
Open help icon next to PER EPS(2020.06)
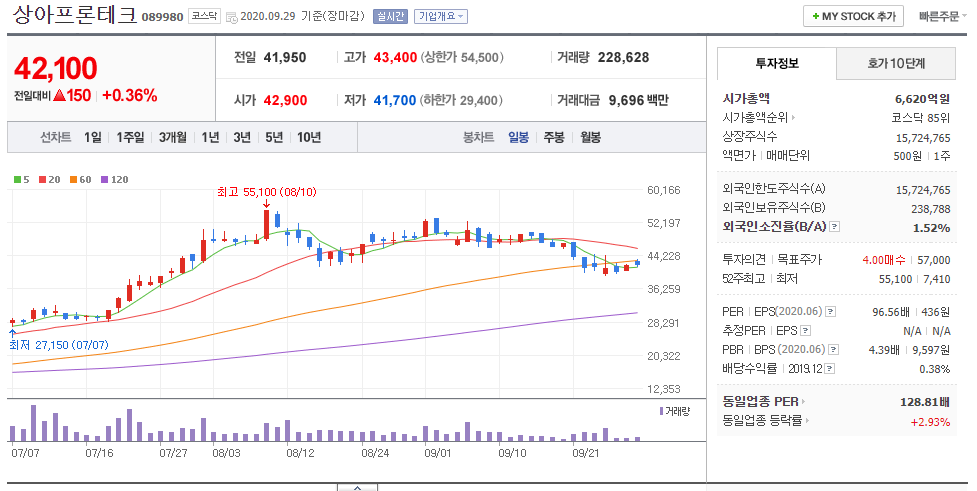(x=831, y=312)
